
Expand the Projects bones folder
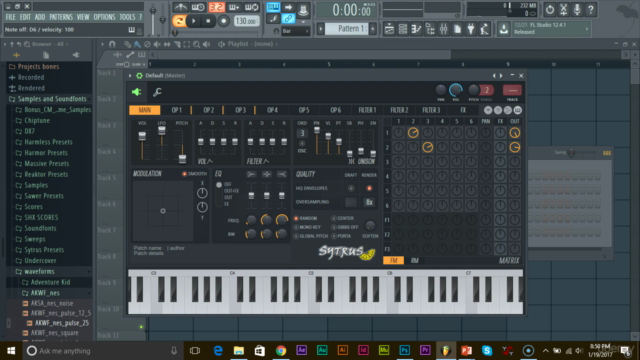point(38,67)
